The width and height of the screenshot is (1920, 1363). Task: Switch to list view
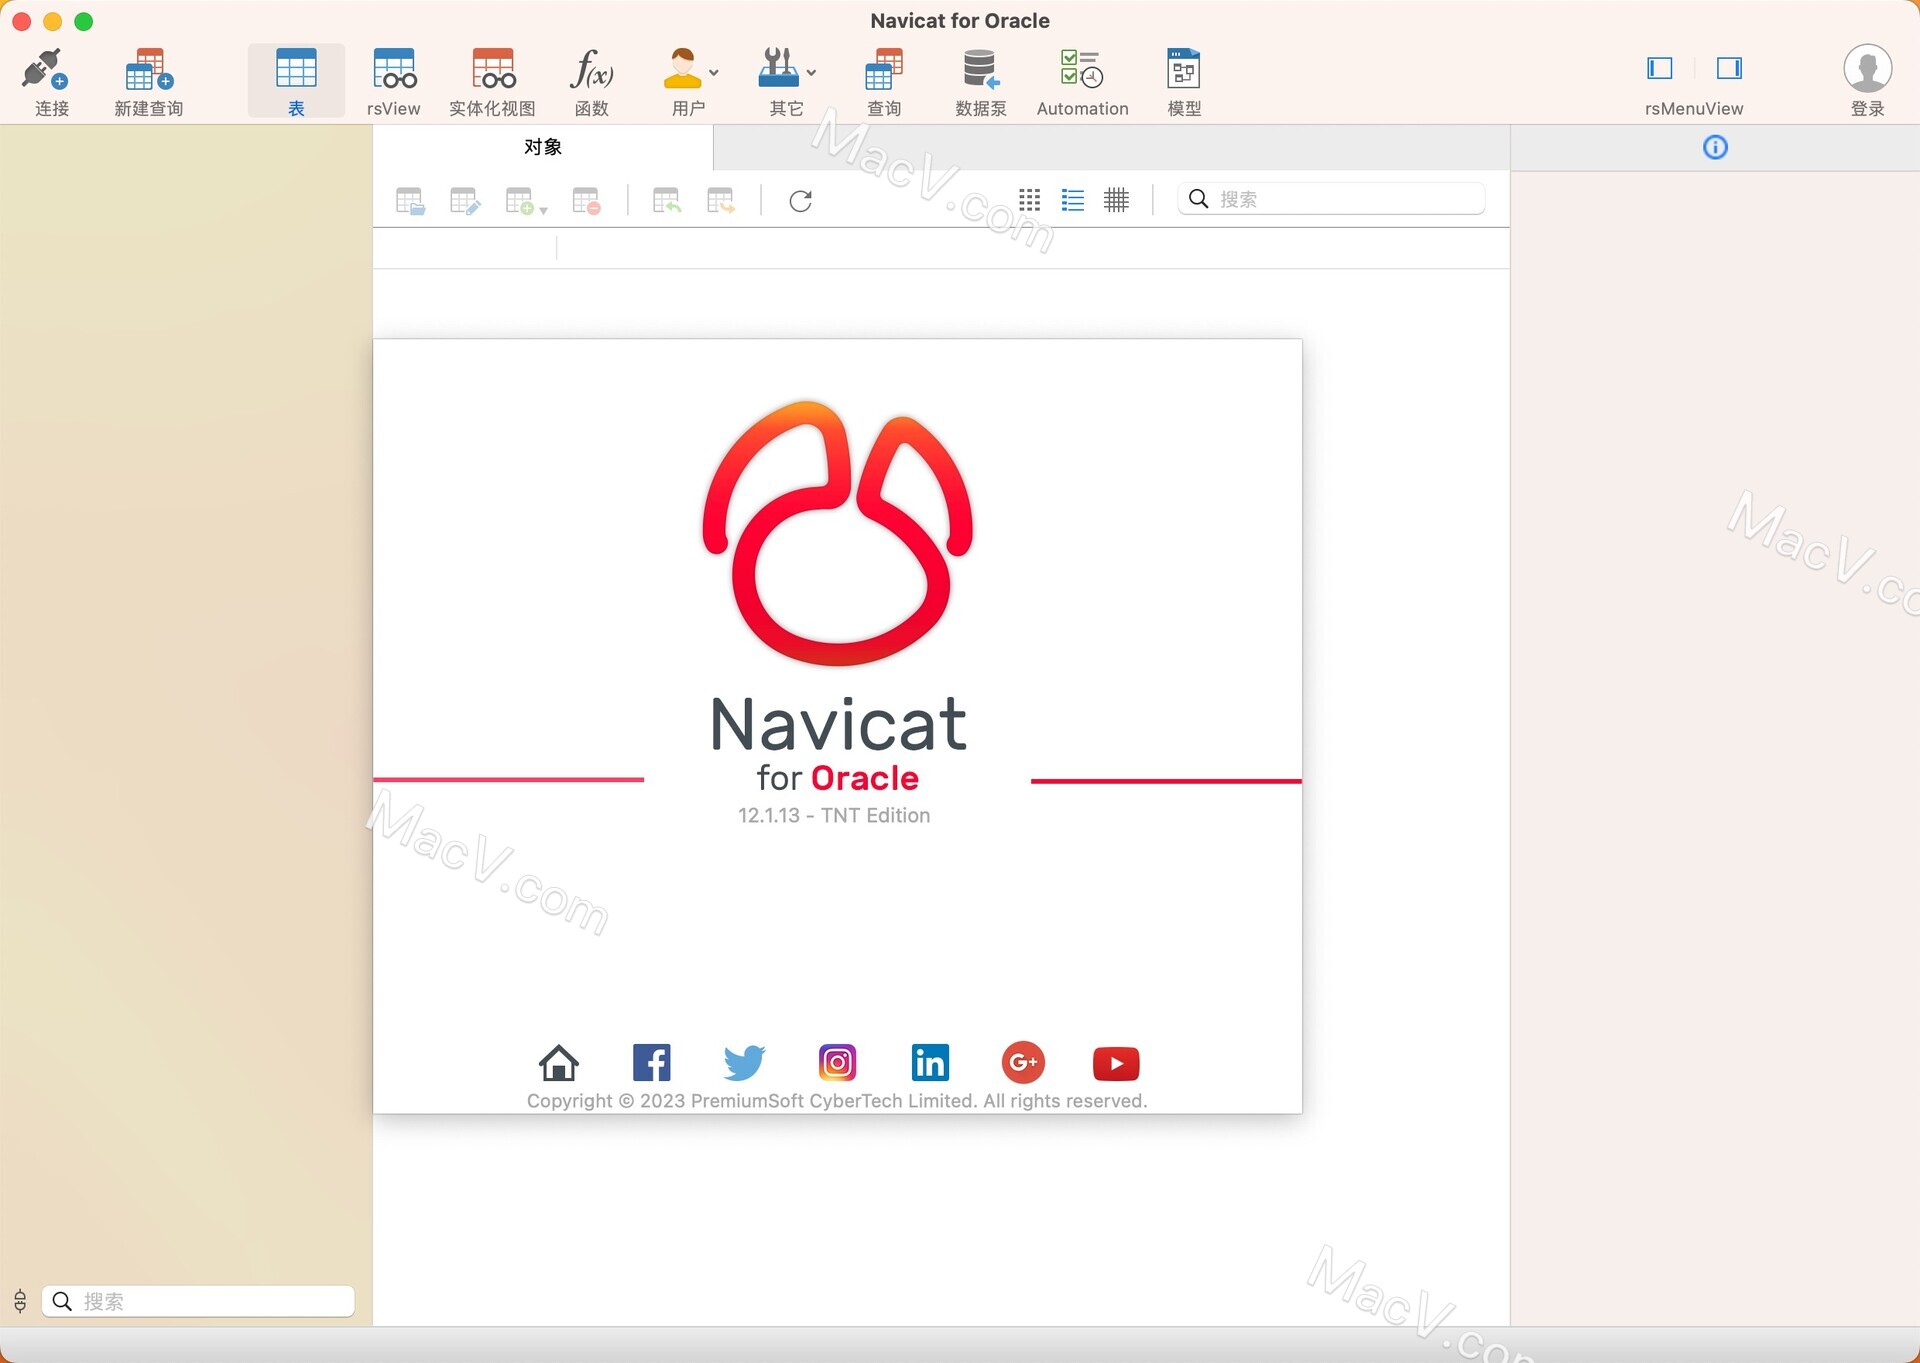point(1072,200)
